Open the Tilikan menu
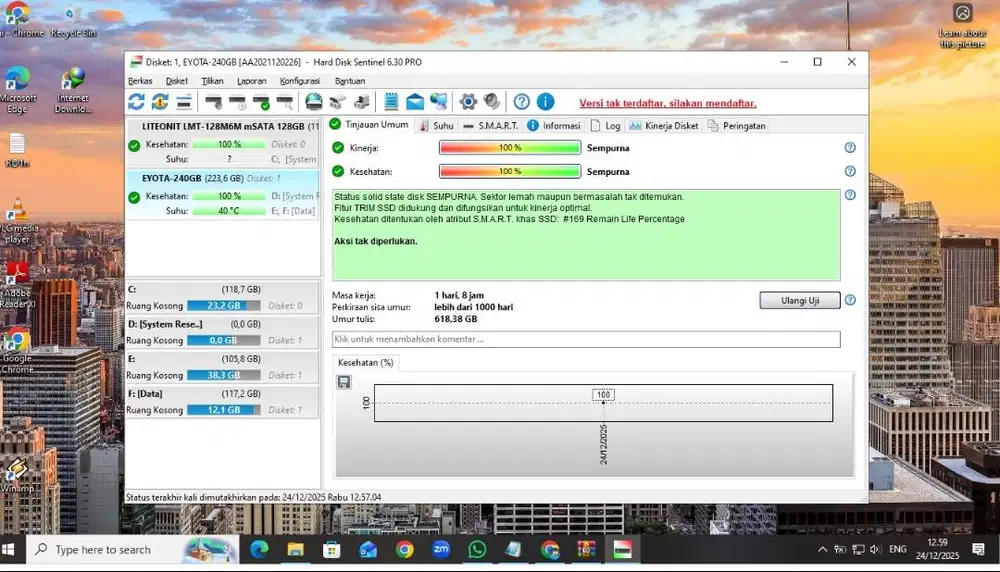This screenshot has height=572, width=1000. pos(212,81)
